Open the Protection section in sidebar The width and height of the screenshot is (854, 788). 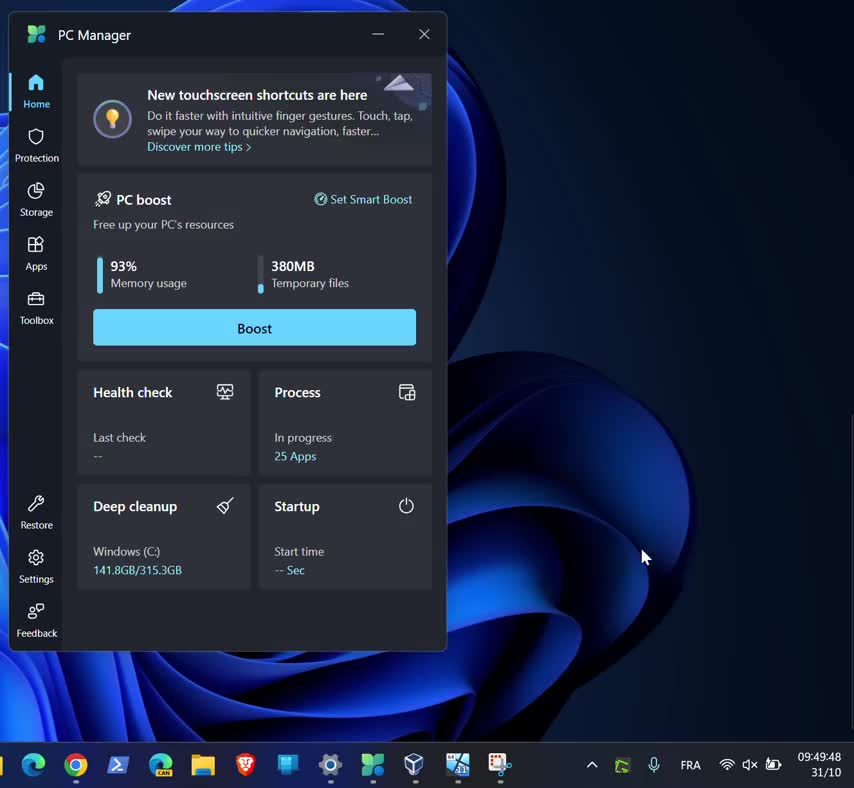pyautogui.click(x=36, y=145)
